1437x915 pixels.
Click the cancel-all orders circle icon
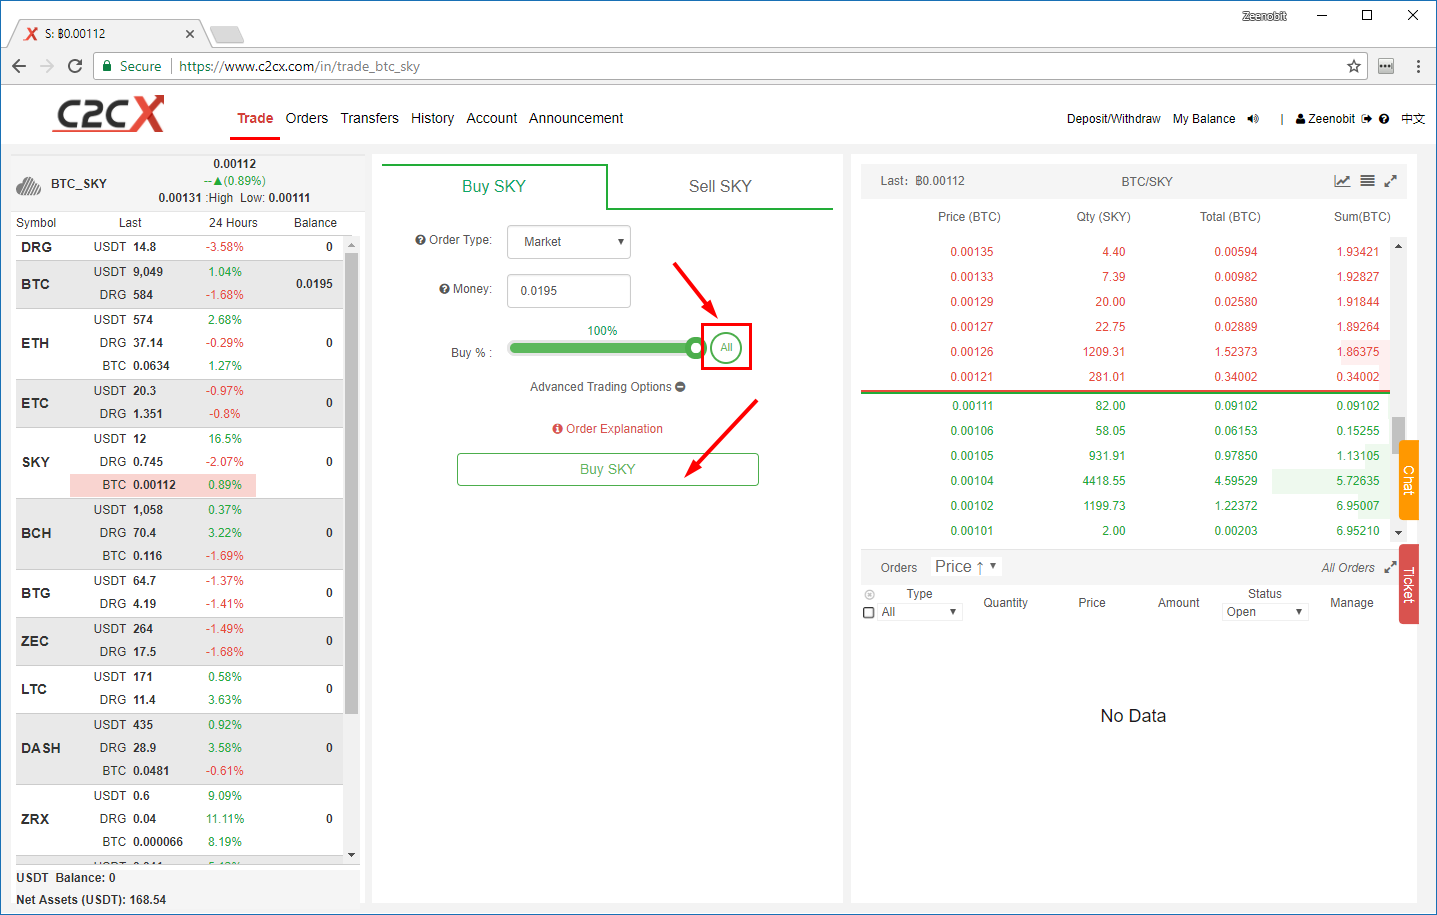point(869,594)
